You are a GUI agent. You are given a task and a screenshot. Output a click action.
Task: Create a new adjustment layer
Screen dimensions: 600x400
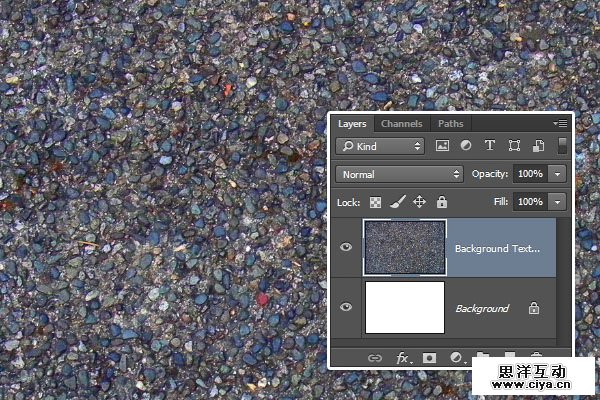pos(456,357)
